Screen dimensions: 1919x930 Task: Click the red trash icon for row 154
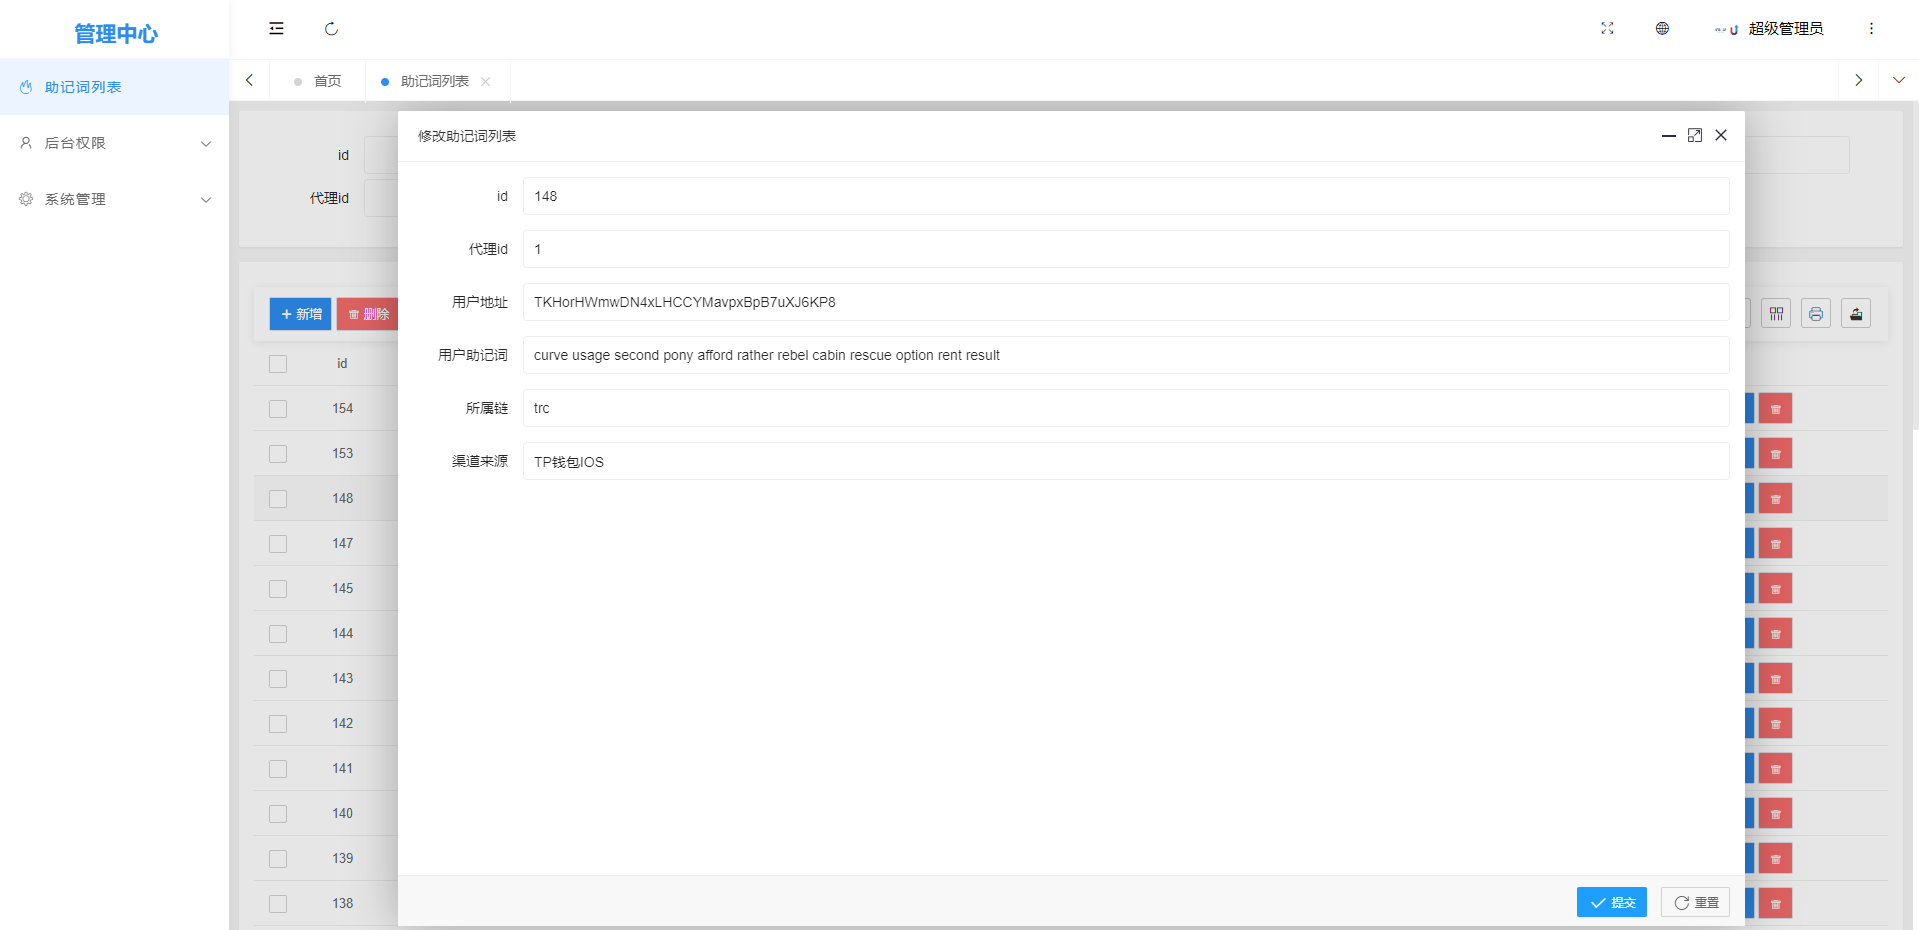point(1775,409)
